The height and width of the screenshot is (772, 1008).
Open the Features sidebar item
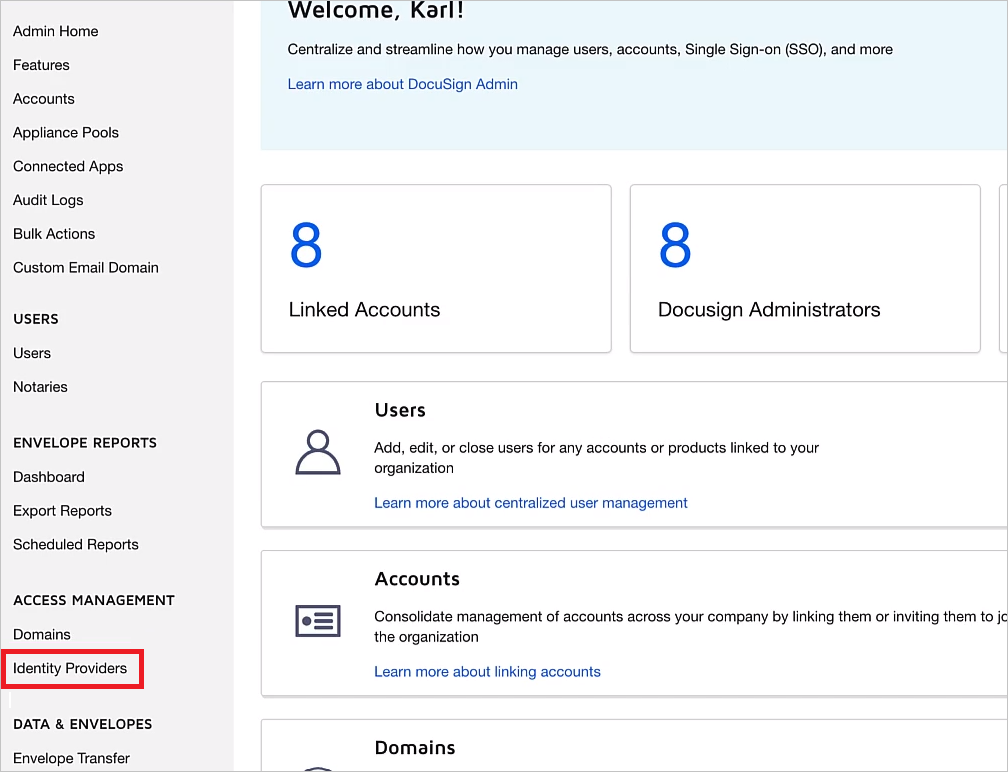coord(41,65)
